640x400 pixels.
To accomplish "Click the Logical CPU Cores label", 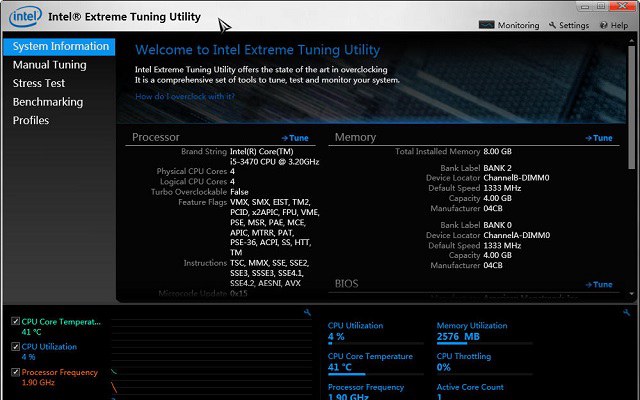I will tap(193, 182).
